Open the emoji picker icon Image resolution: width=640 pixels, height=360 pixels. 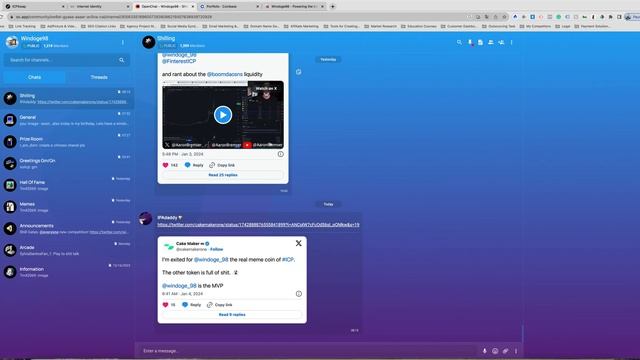(495, 351)
